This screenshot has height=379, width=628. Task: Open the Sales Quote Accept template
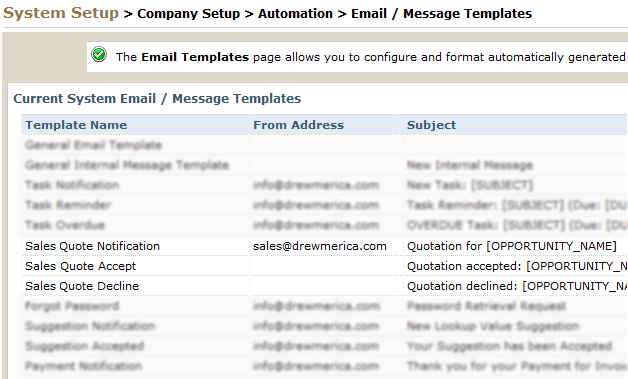81,266
